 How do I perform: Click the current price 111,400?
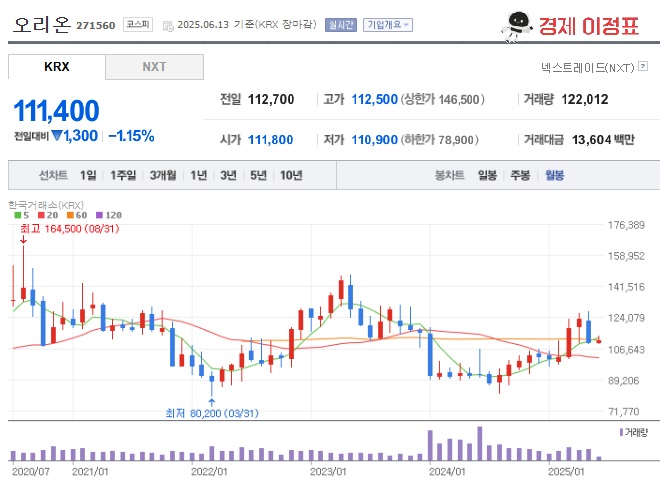(x=56, y=111)
